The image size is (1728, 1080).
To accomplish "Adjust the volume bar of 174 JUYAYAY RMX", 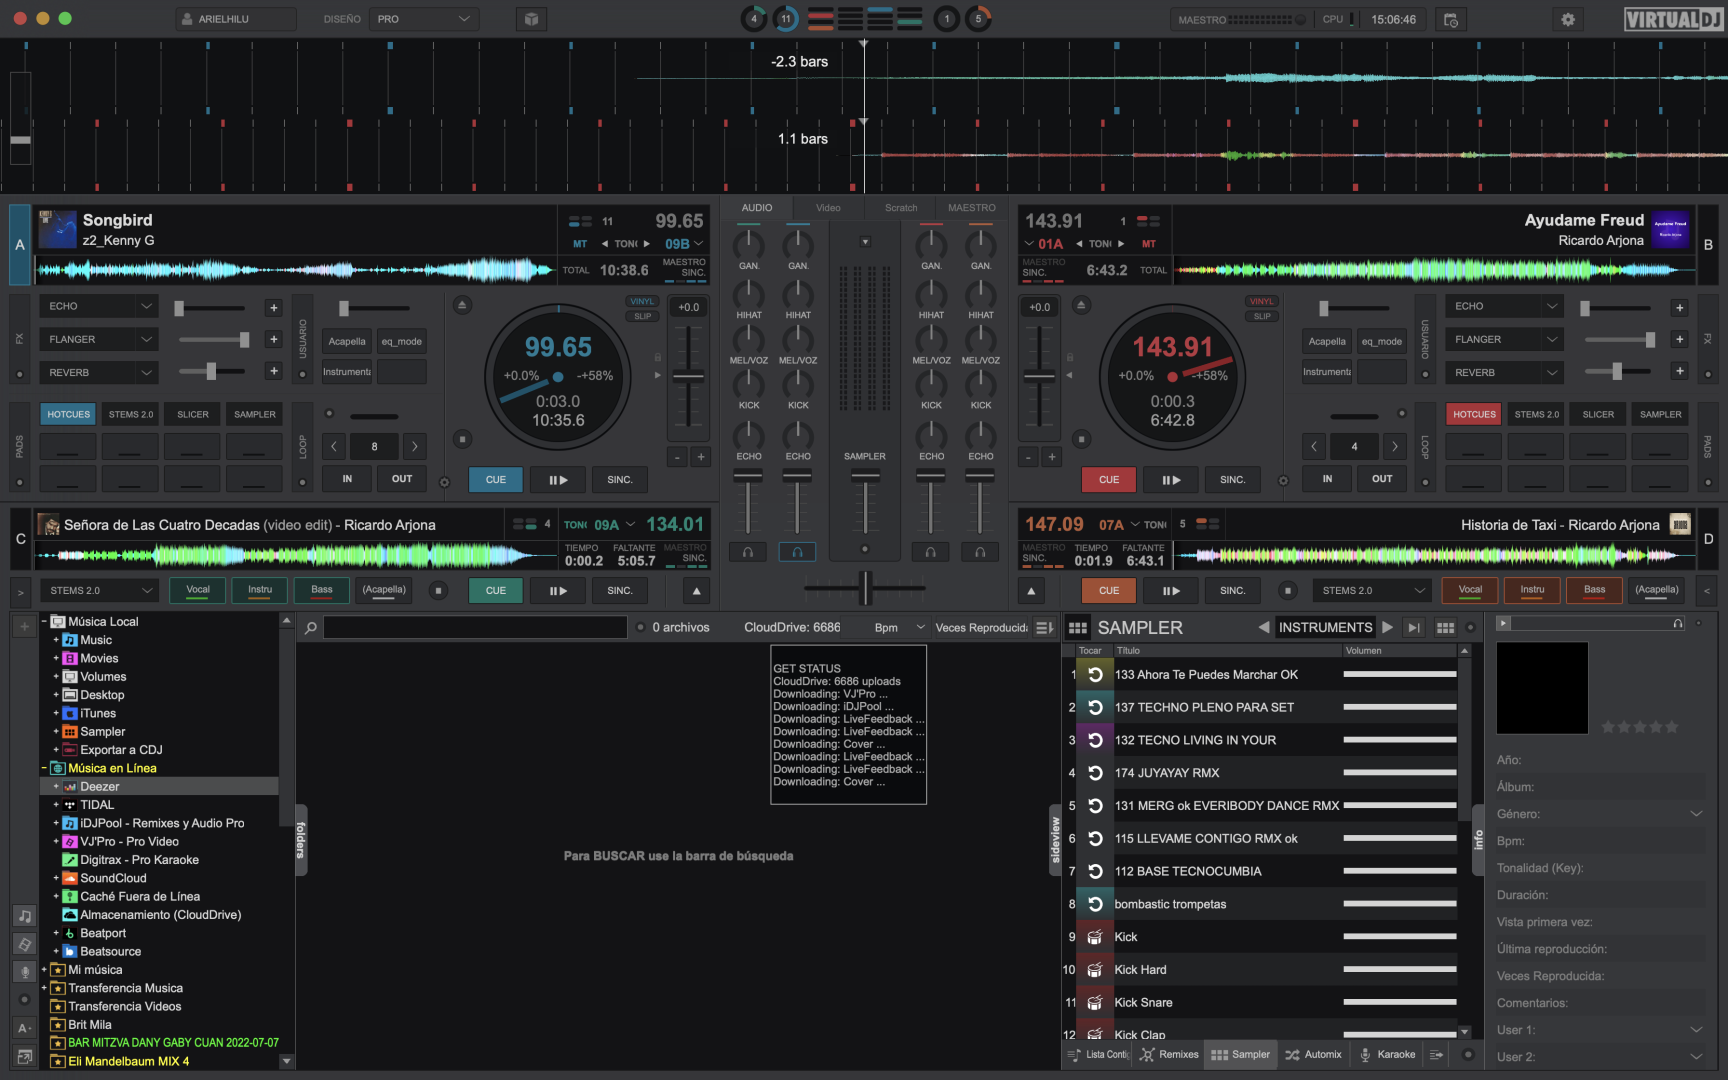I will point(1399,773).
